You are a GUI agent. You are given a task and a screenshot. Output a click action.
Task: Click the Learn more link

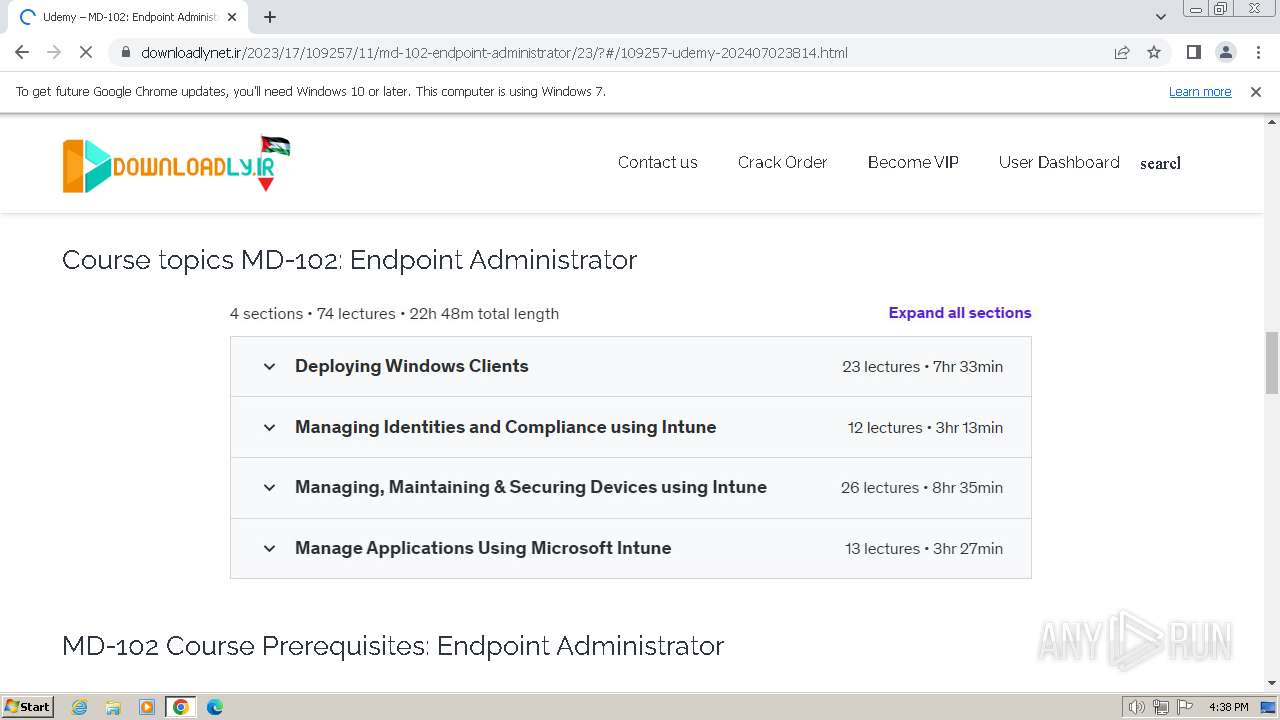1200,91
